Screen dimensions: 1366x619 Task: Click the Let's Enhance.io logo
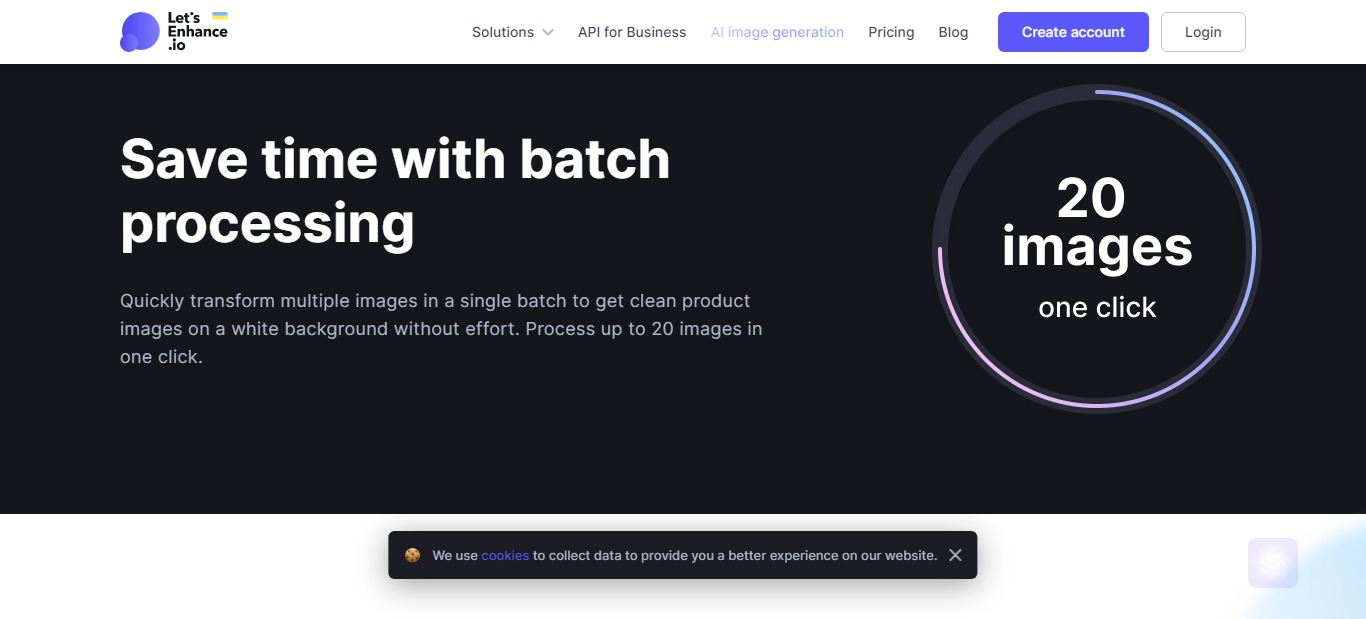174,32
